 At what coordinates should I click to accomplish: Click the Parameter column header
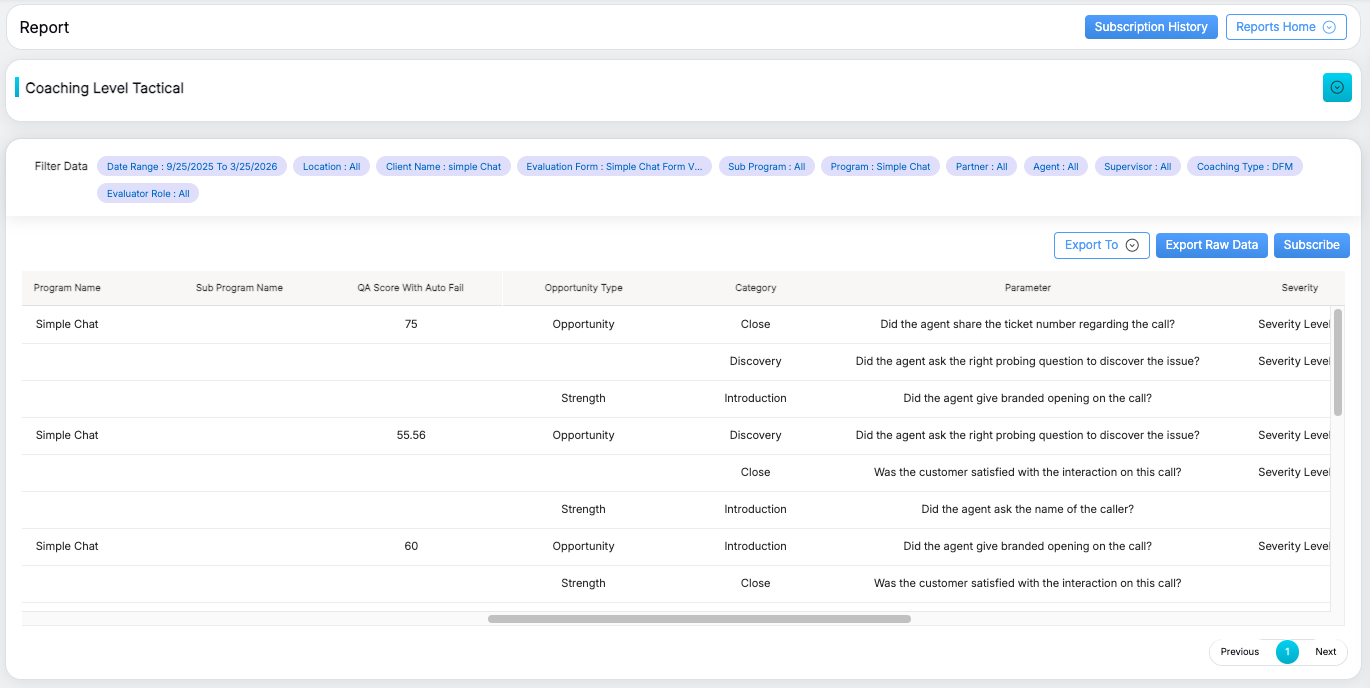click(1027, 288)
